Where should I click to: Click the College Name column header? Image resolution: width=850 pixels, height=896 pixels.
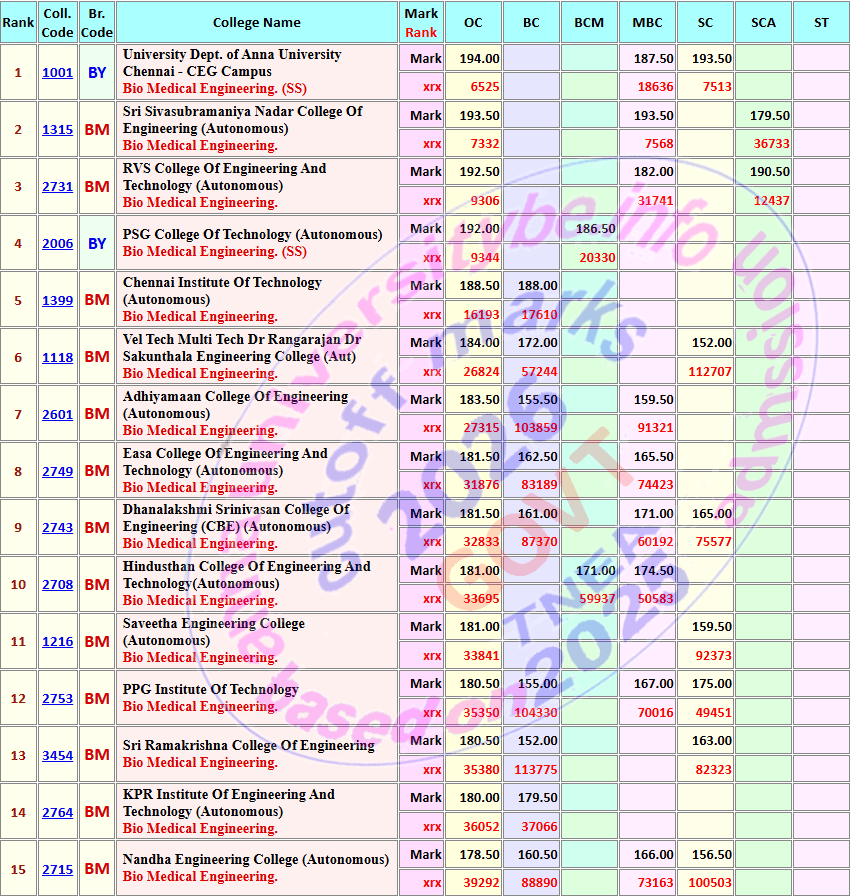click(x=256, y=22)
